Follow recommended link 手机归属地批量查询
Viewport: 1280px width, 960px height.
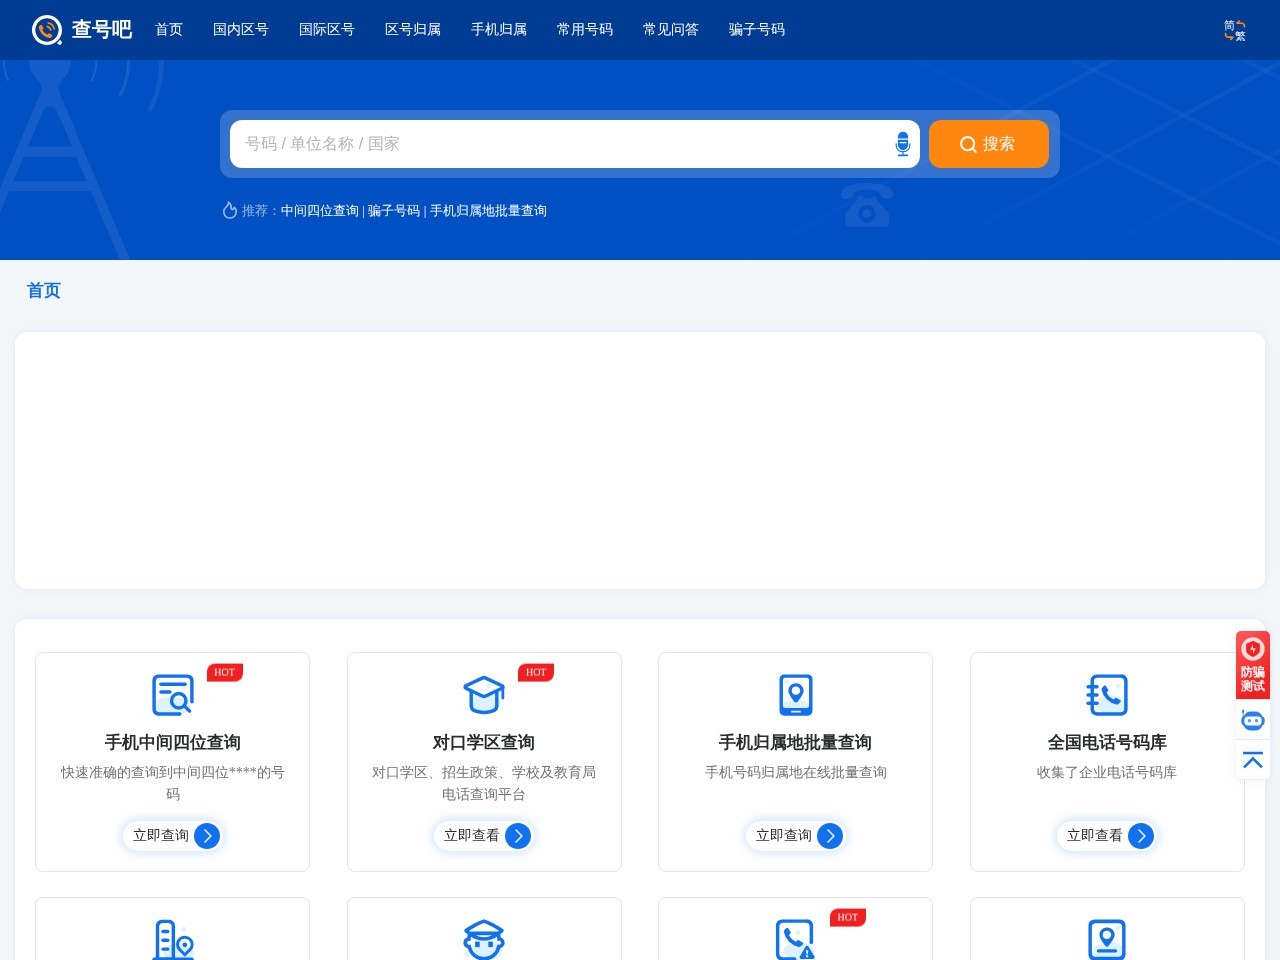click(488, 211)
